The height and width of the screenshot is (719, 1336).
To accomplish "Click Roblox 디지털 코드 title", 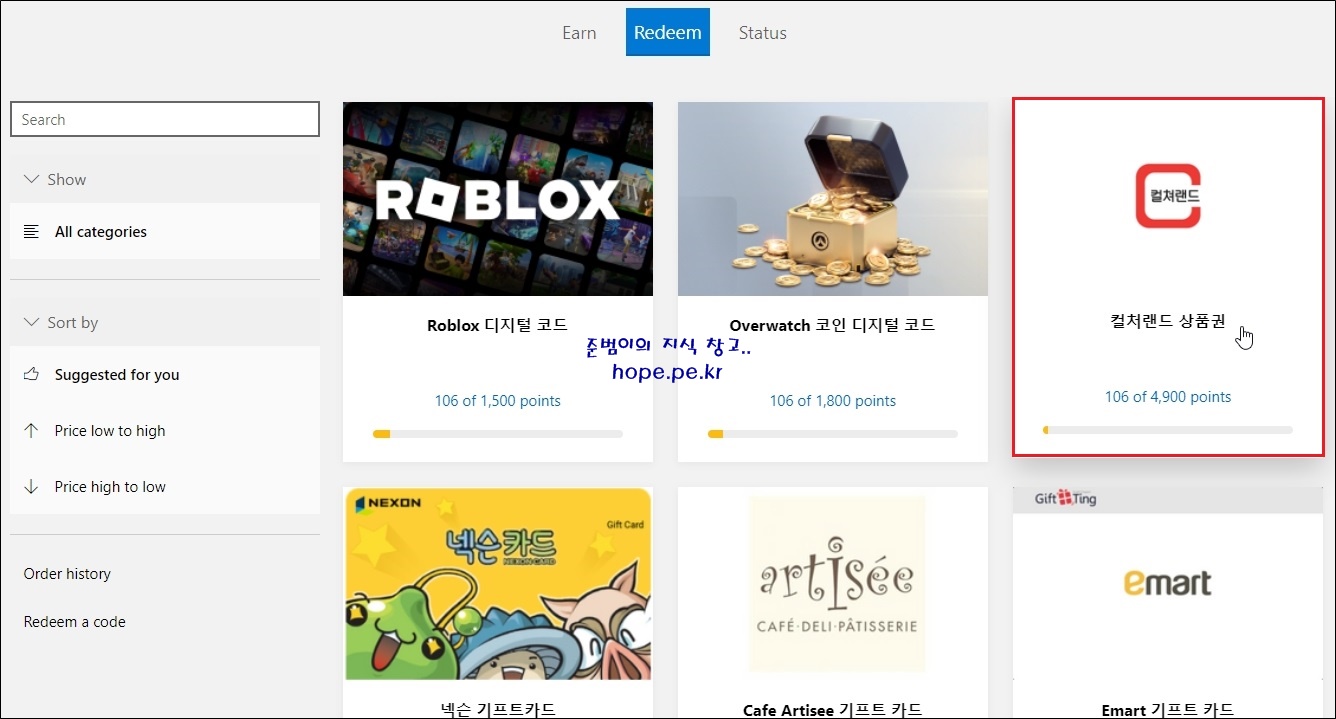I will coord(497,325).
